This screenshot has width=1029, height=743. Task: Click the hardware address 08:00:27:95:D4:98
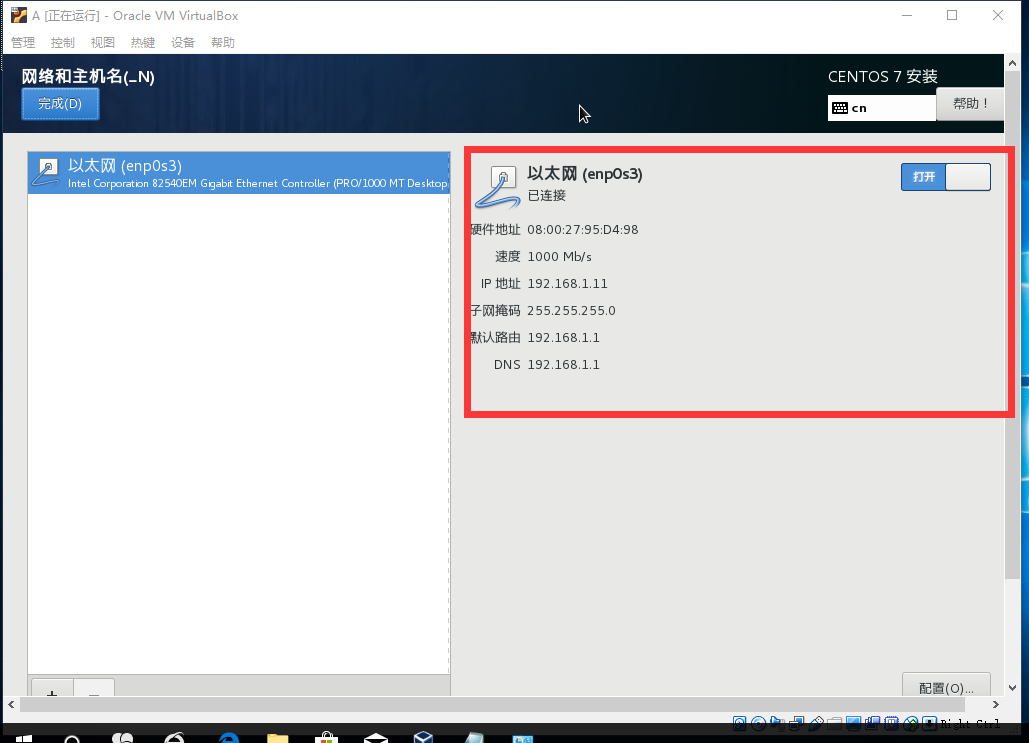pos(583,230)
